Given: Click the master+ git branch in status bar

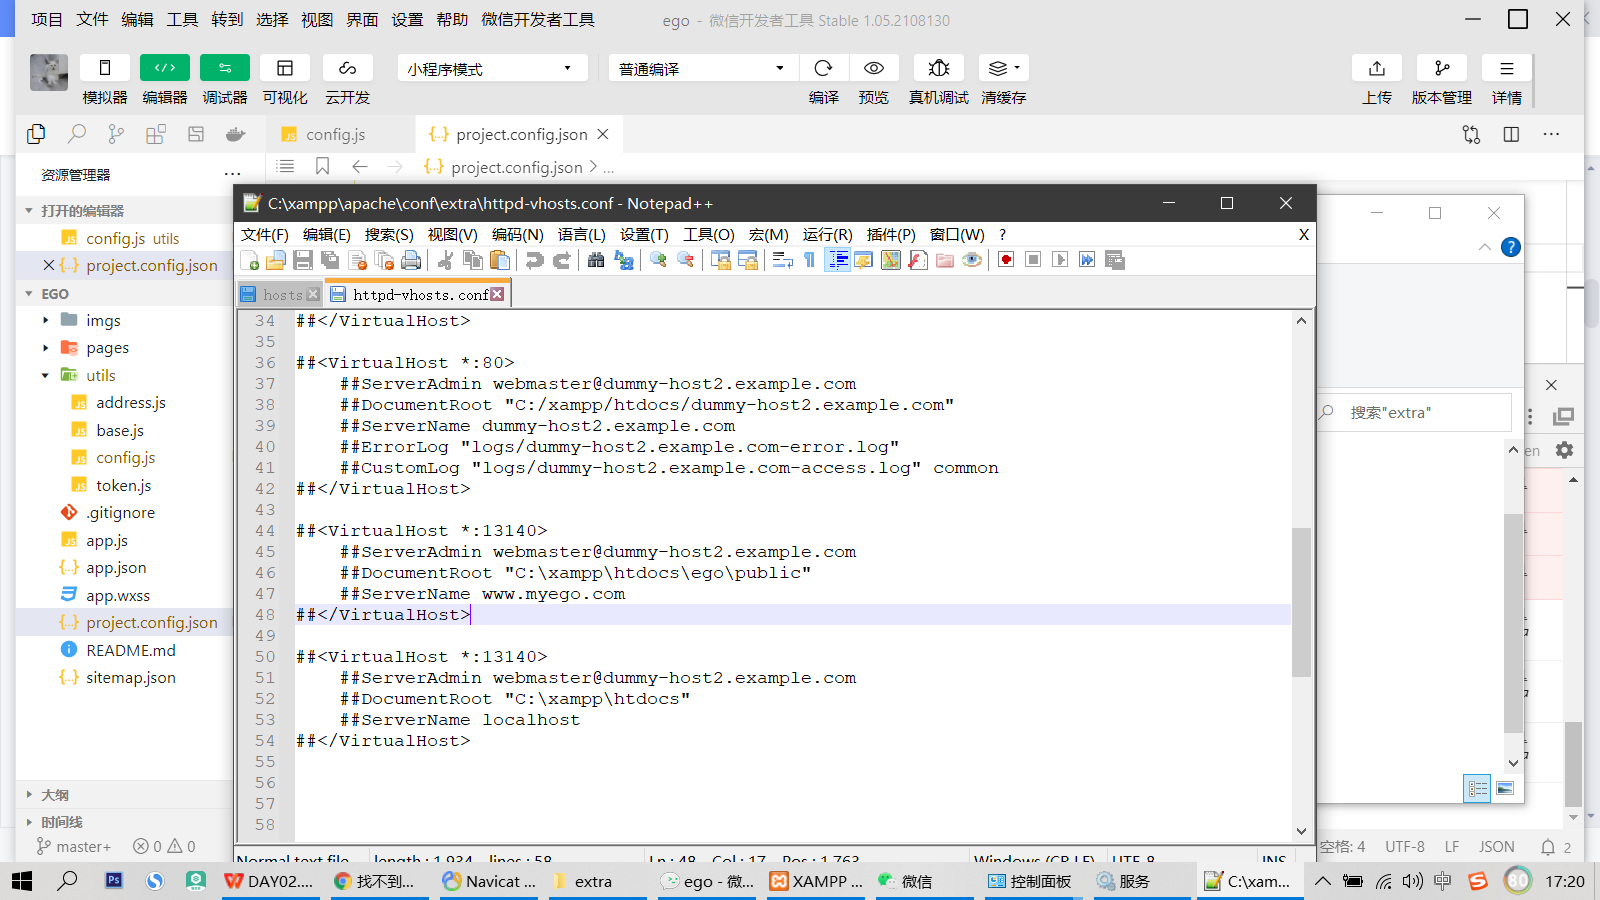Looking at the screenshot, I should click(x=74, y=846).
